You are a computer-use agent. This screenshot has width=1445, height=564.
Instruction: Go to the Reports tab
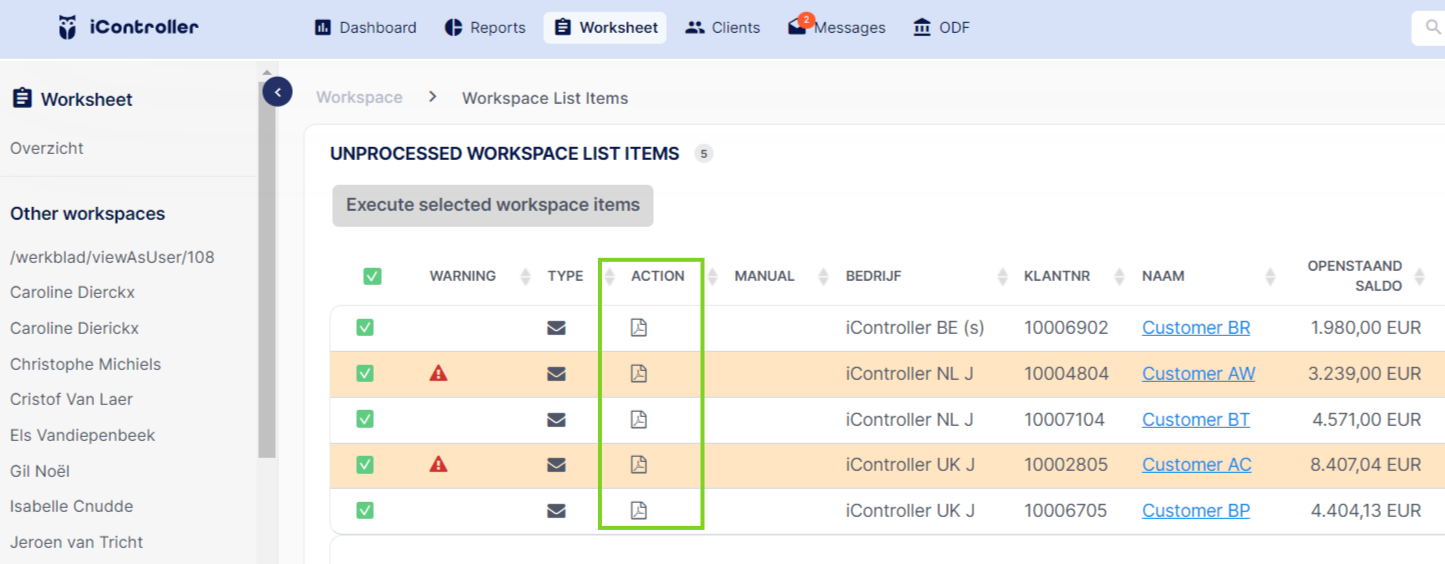(x=485, y=27)
